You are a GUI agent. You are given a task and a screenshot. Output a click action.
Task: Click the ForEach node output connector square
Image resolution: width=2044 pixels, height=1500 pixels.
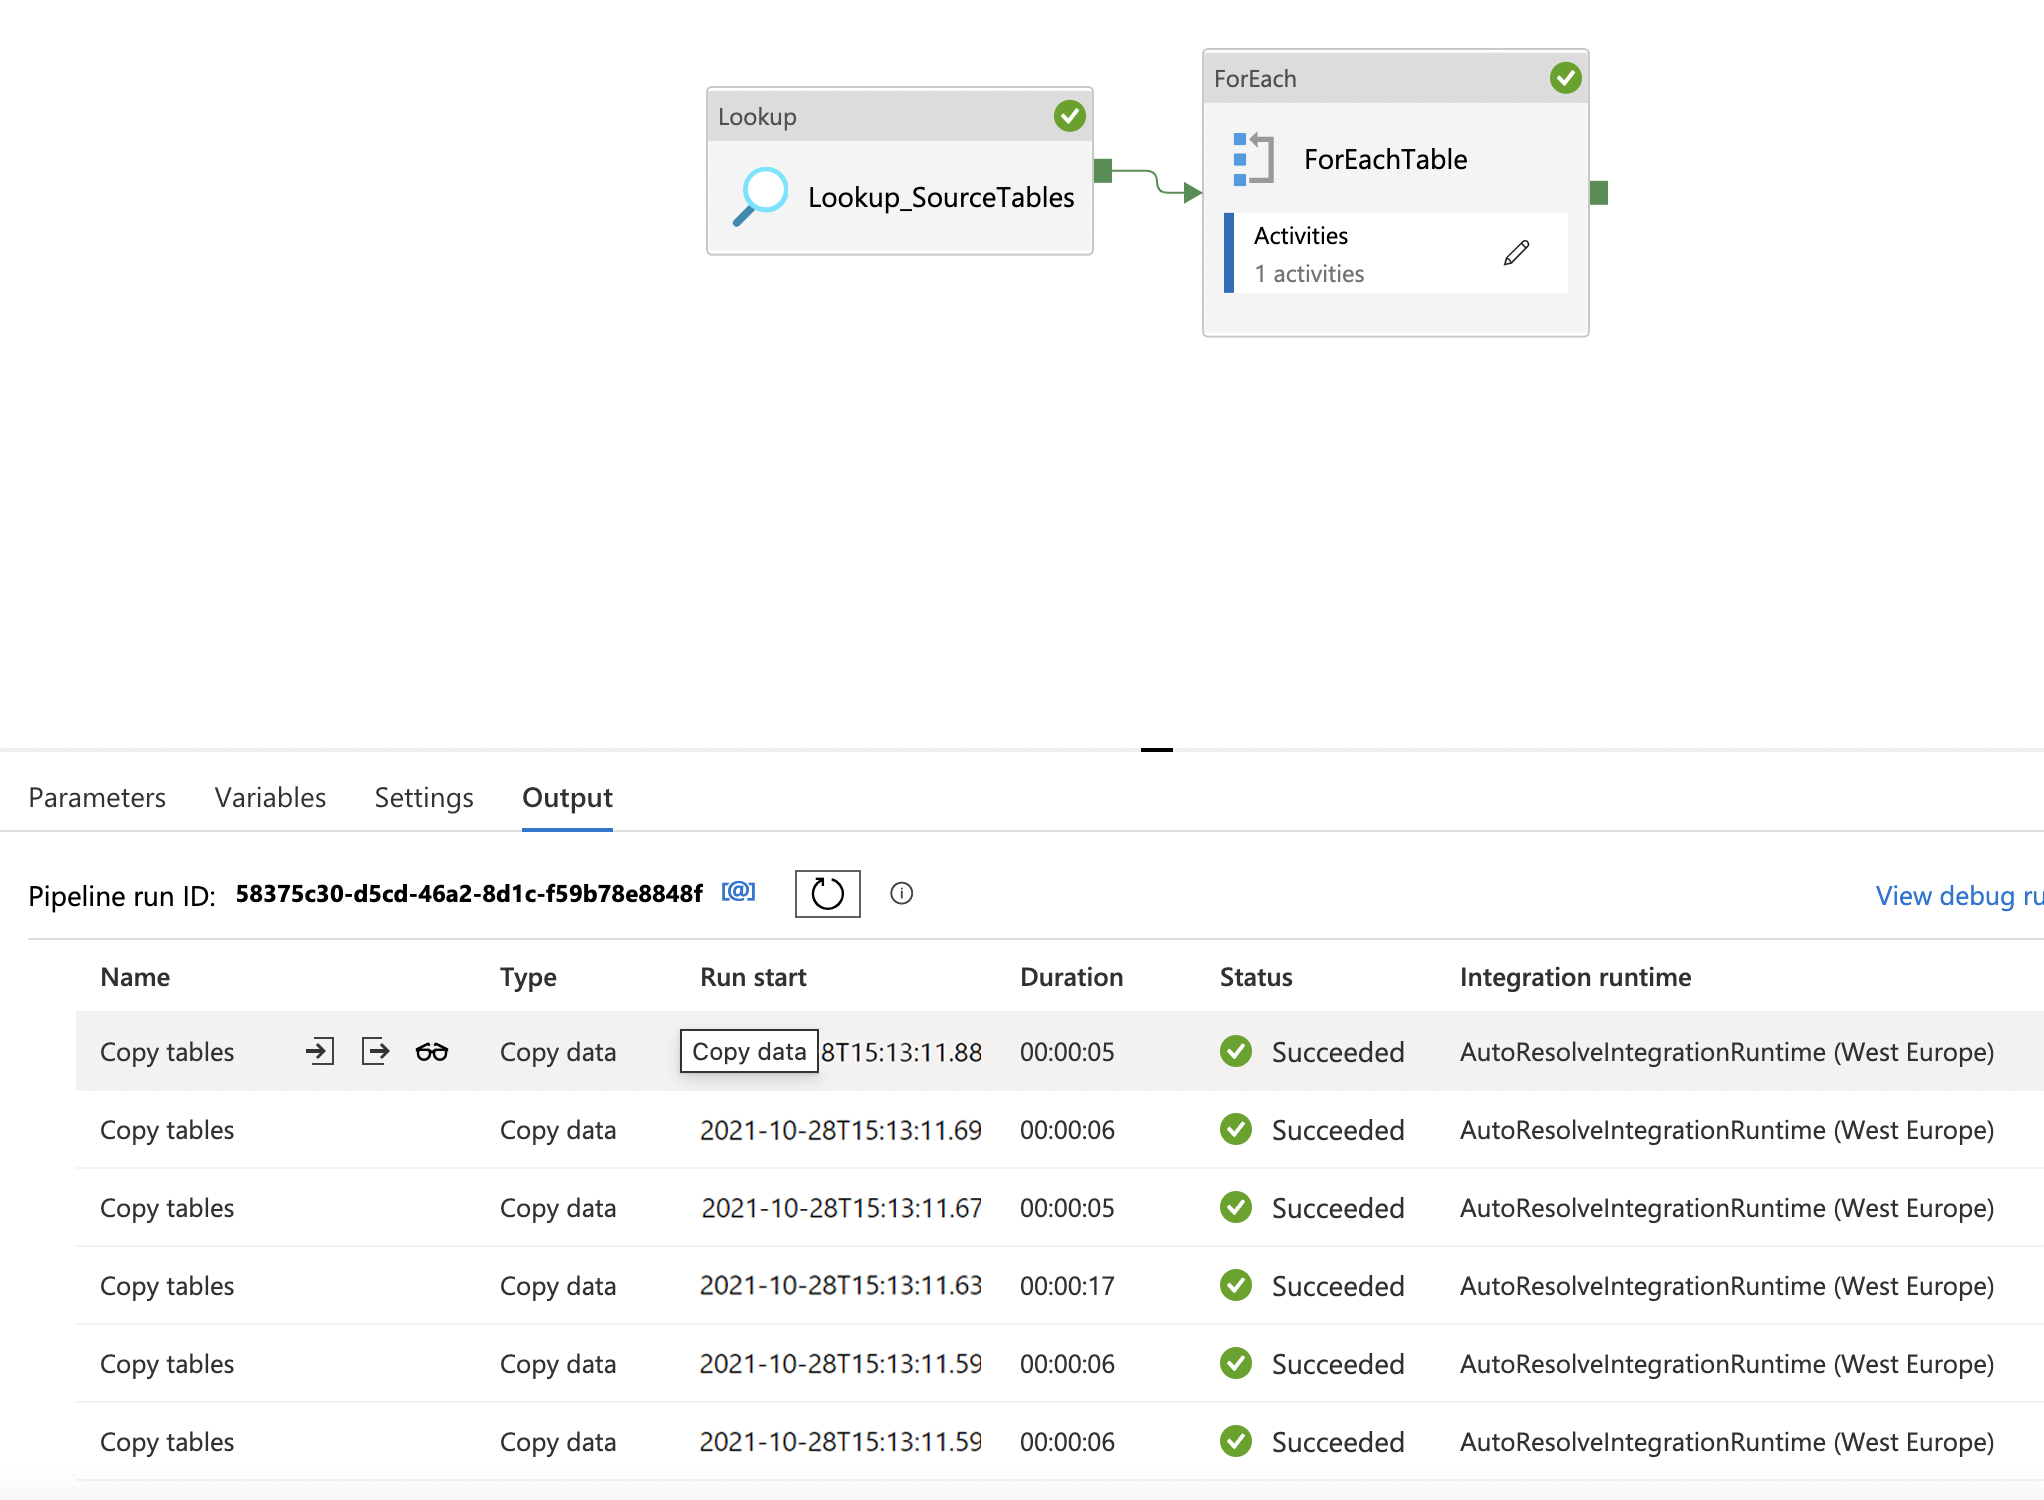[1598, 192]
